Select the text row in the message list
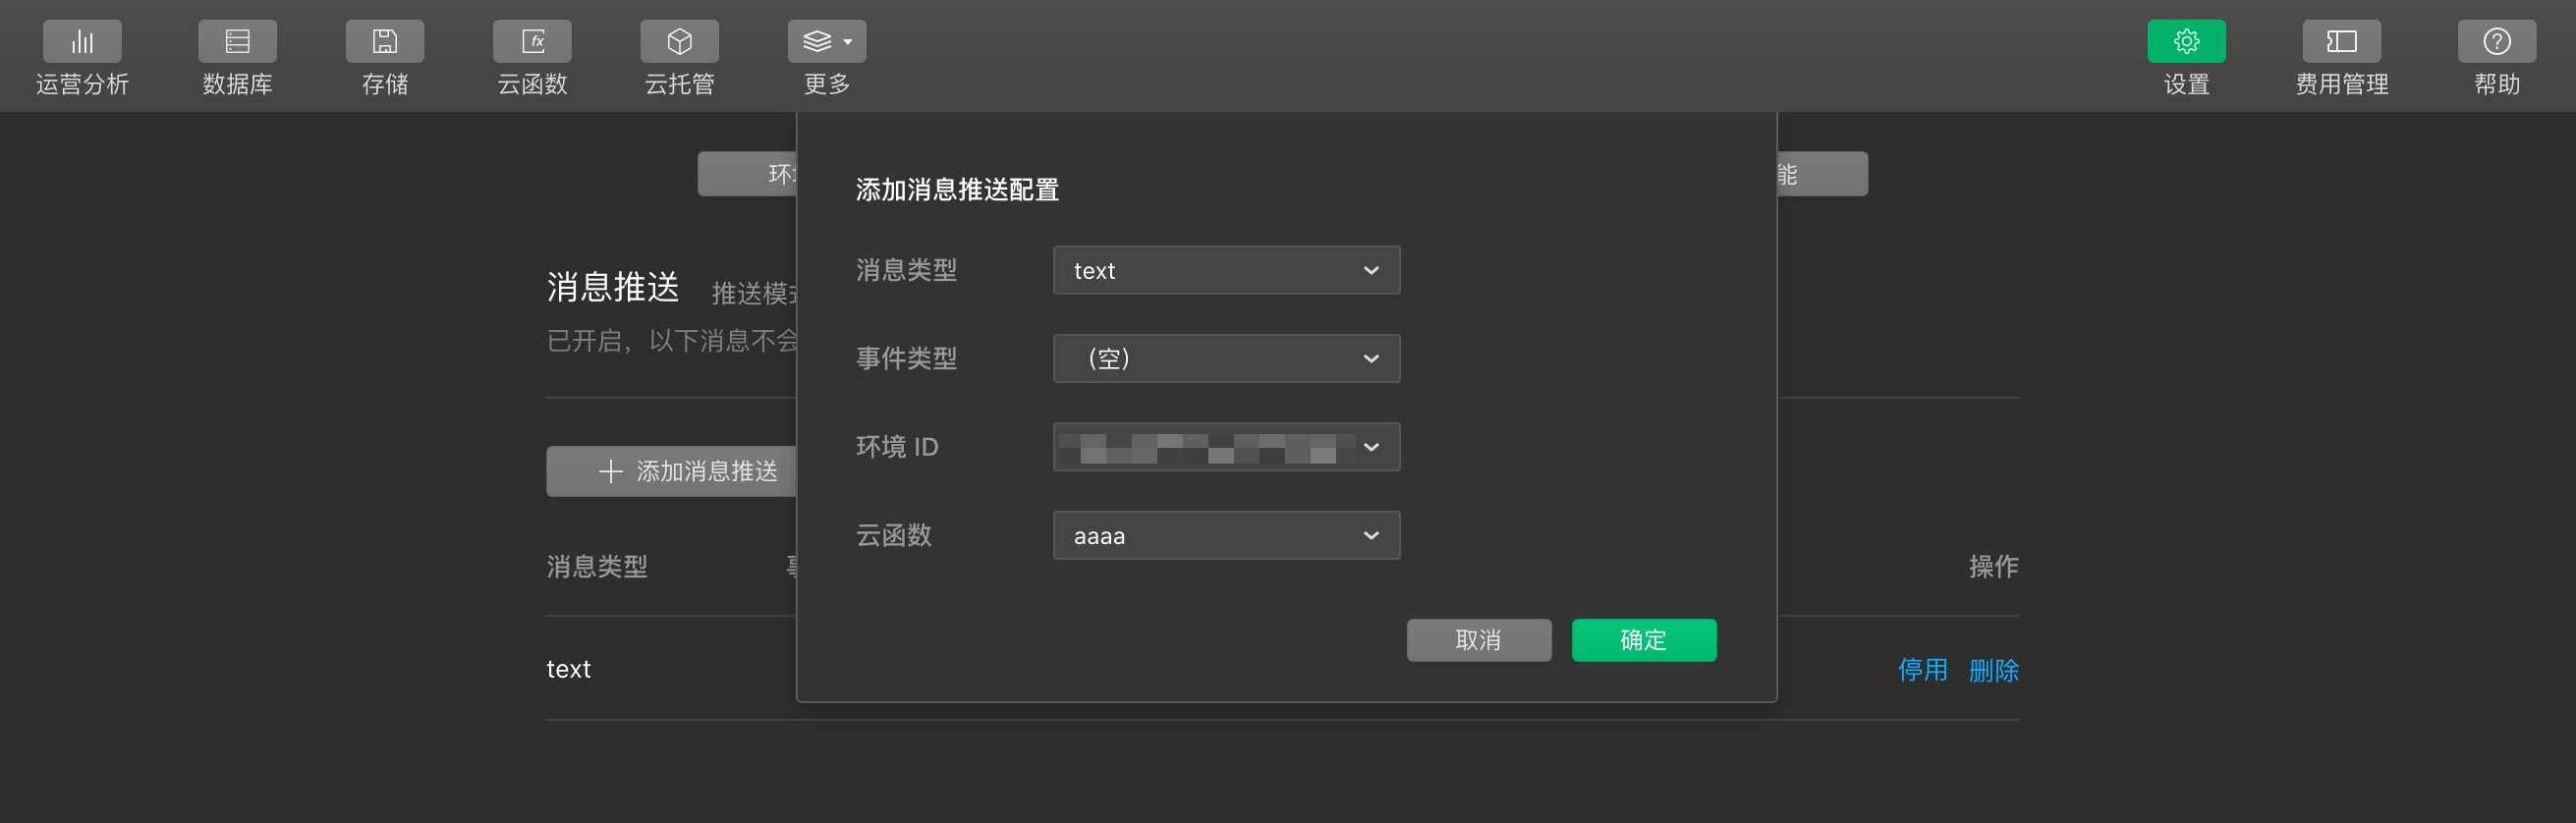Screen dimensions: 2576x823 568,669
